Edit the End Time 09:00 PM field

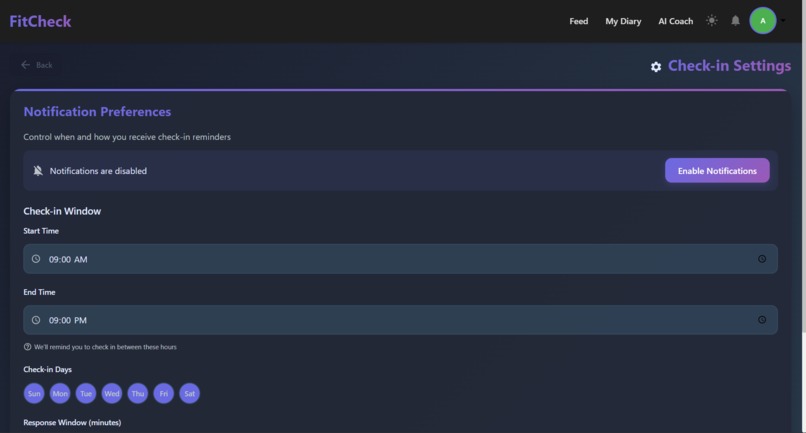coord(400,320)
